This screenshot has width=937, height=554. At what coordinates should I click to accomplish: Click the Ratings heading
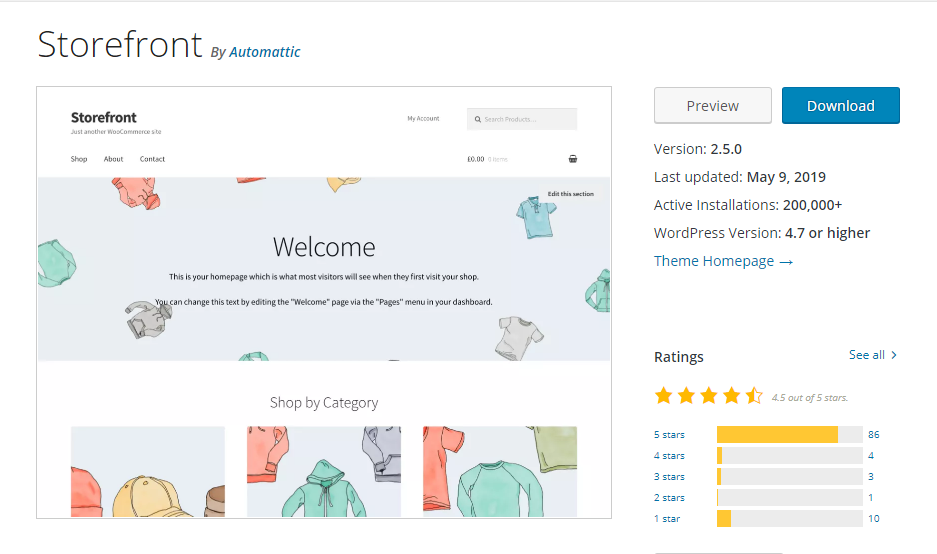[x=679, y=357]
